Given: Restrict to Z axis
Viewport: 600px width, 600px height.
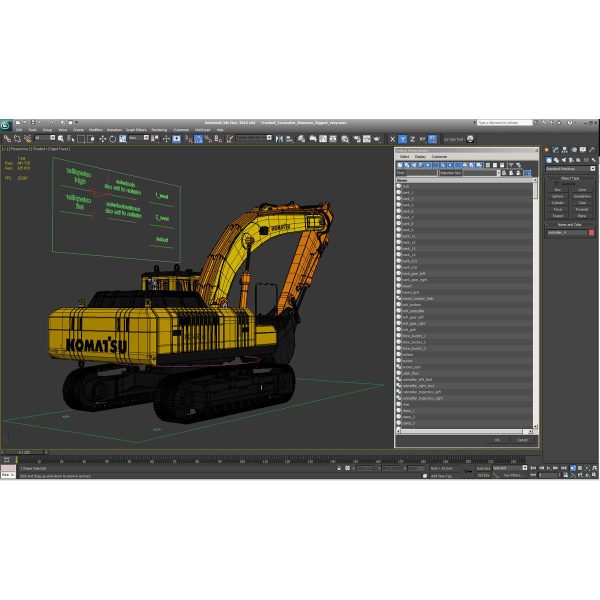Looking at the screenshot, I should click(x=412, y=139).
